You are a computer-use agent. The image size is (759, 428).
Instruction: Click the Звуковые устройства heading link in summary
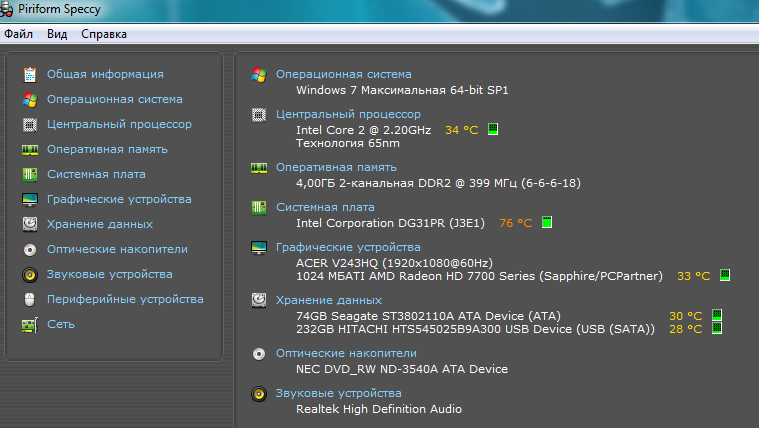point(338,393)
